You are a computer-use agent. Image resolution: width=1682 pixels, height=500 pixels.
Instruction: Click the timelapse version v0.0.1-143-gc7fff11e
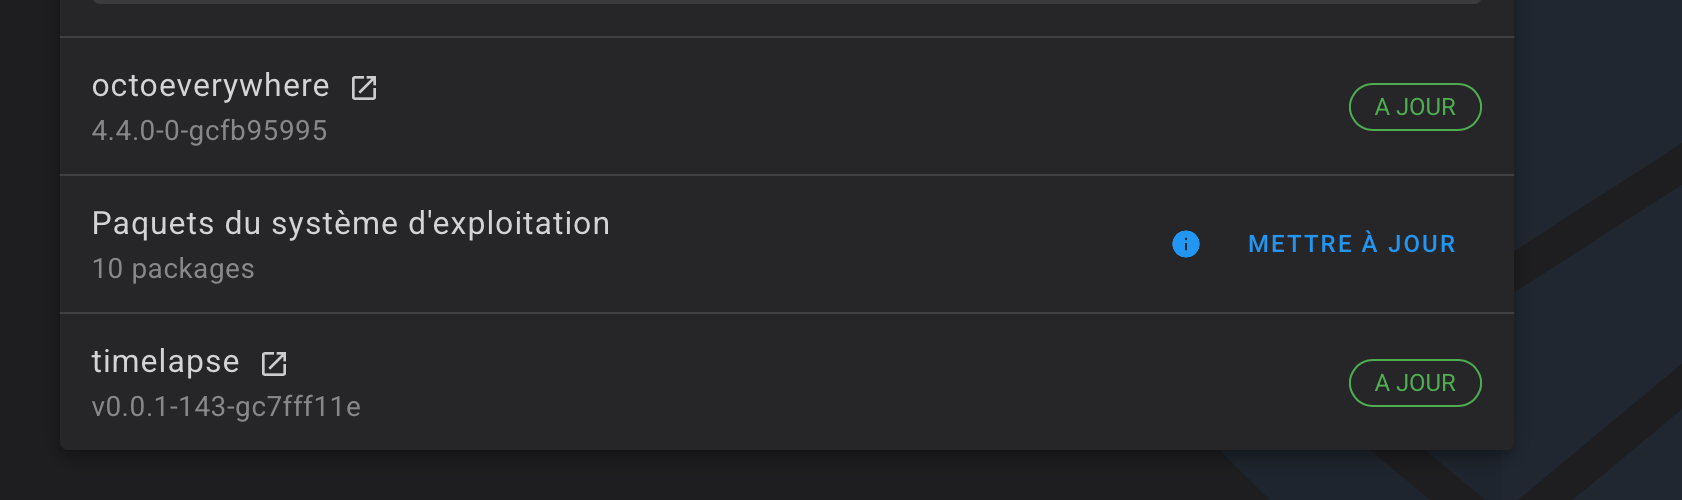pyautogui.click(x=226, y=407)
